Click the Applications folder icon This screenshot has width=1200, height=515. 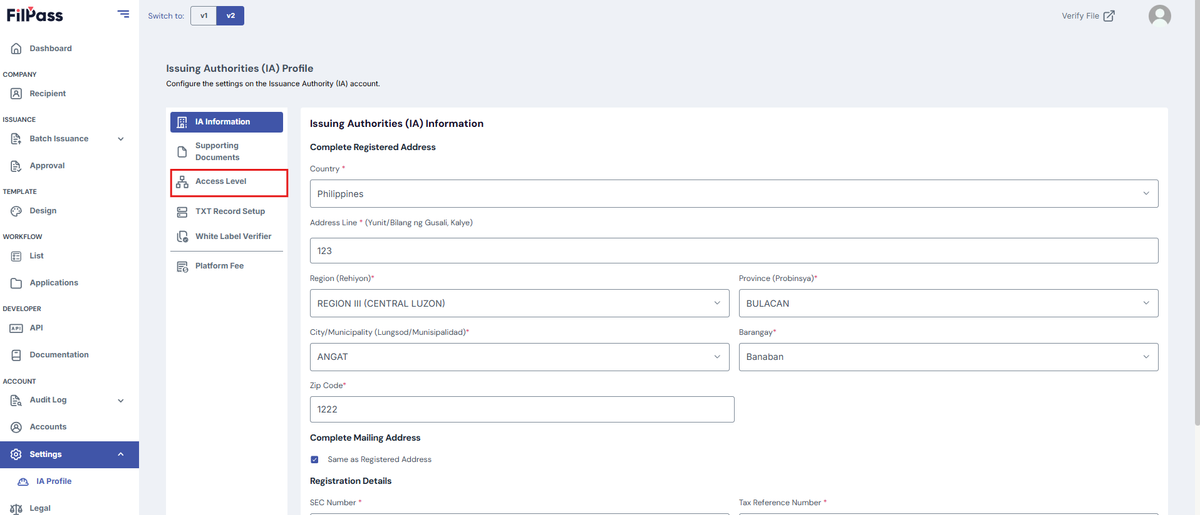(16, 282)
